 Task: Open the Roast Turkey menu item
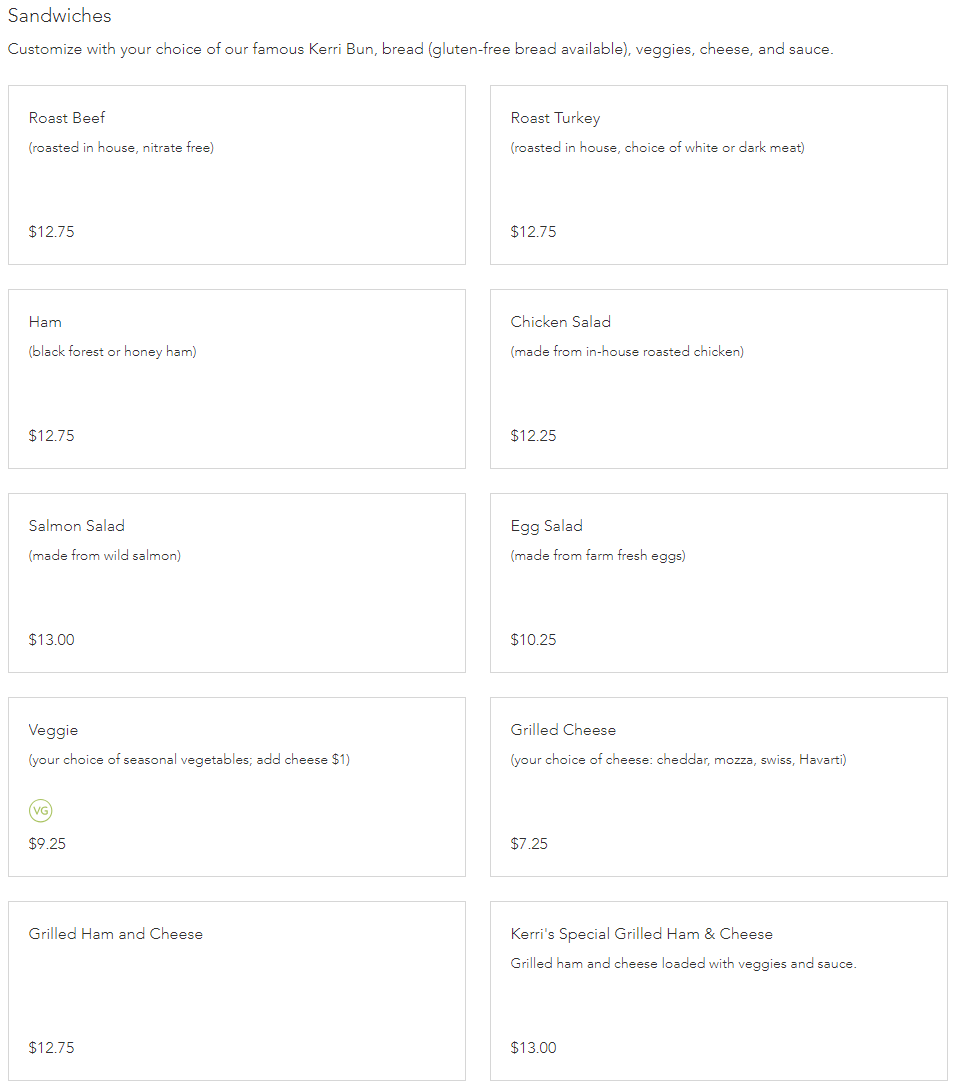pos(719,175)
